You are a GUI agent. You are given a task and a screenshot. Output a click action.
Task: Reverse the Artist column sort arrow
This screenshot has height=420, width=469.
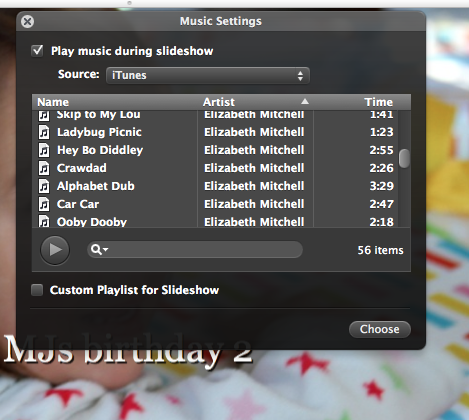[x=305, y=101]
